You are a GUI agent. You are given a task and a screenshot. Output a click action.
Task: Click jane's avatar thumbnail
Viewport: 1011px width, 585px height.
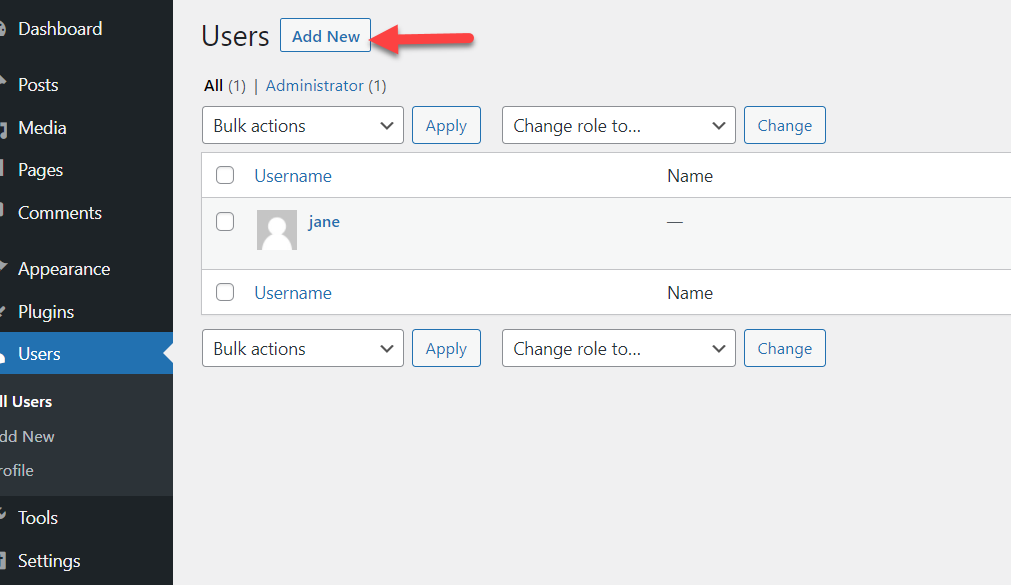[x=277, y=230]
